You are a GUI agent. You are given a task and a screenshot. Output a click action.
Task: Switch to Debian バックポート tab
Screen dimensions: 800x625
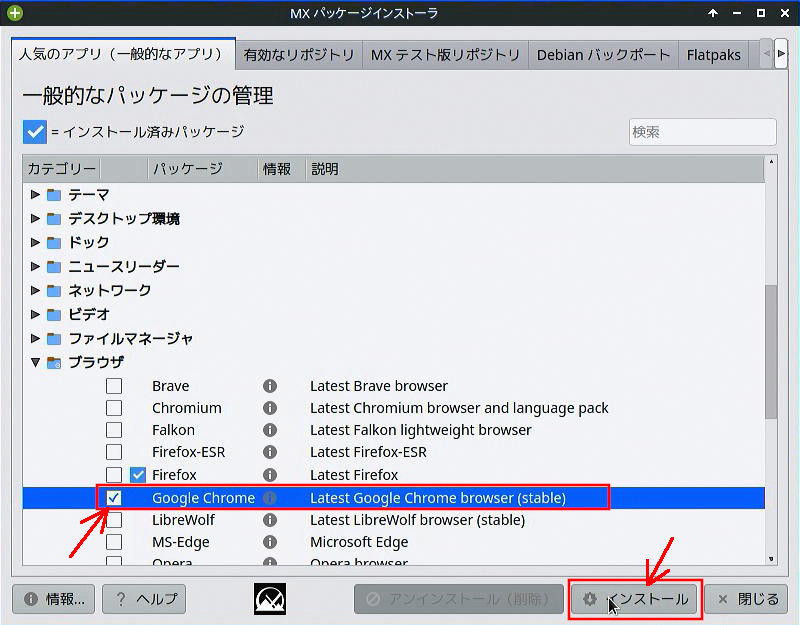pyautogui.click(x=604, y=55)
